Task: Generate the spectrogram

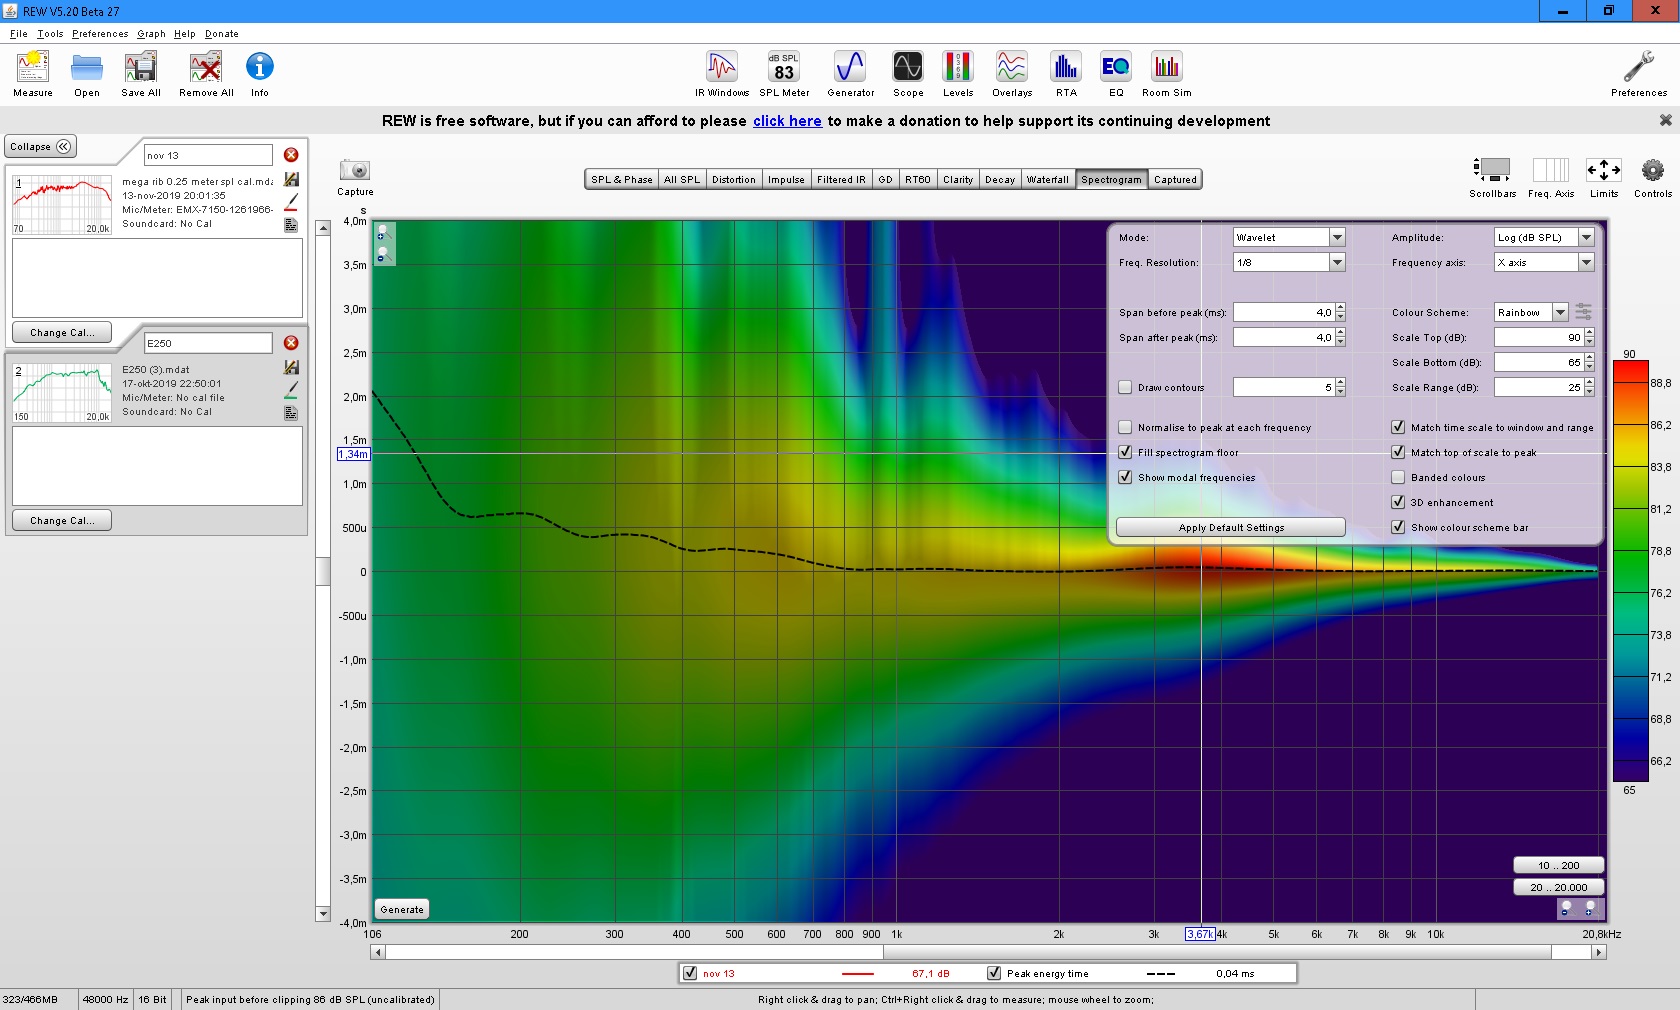Action: coord(402,909)
